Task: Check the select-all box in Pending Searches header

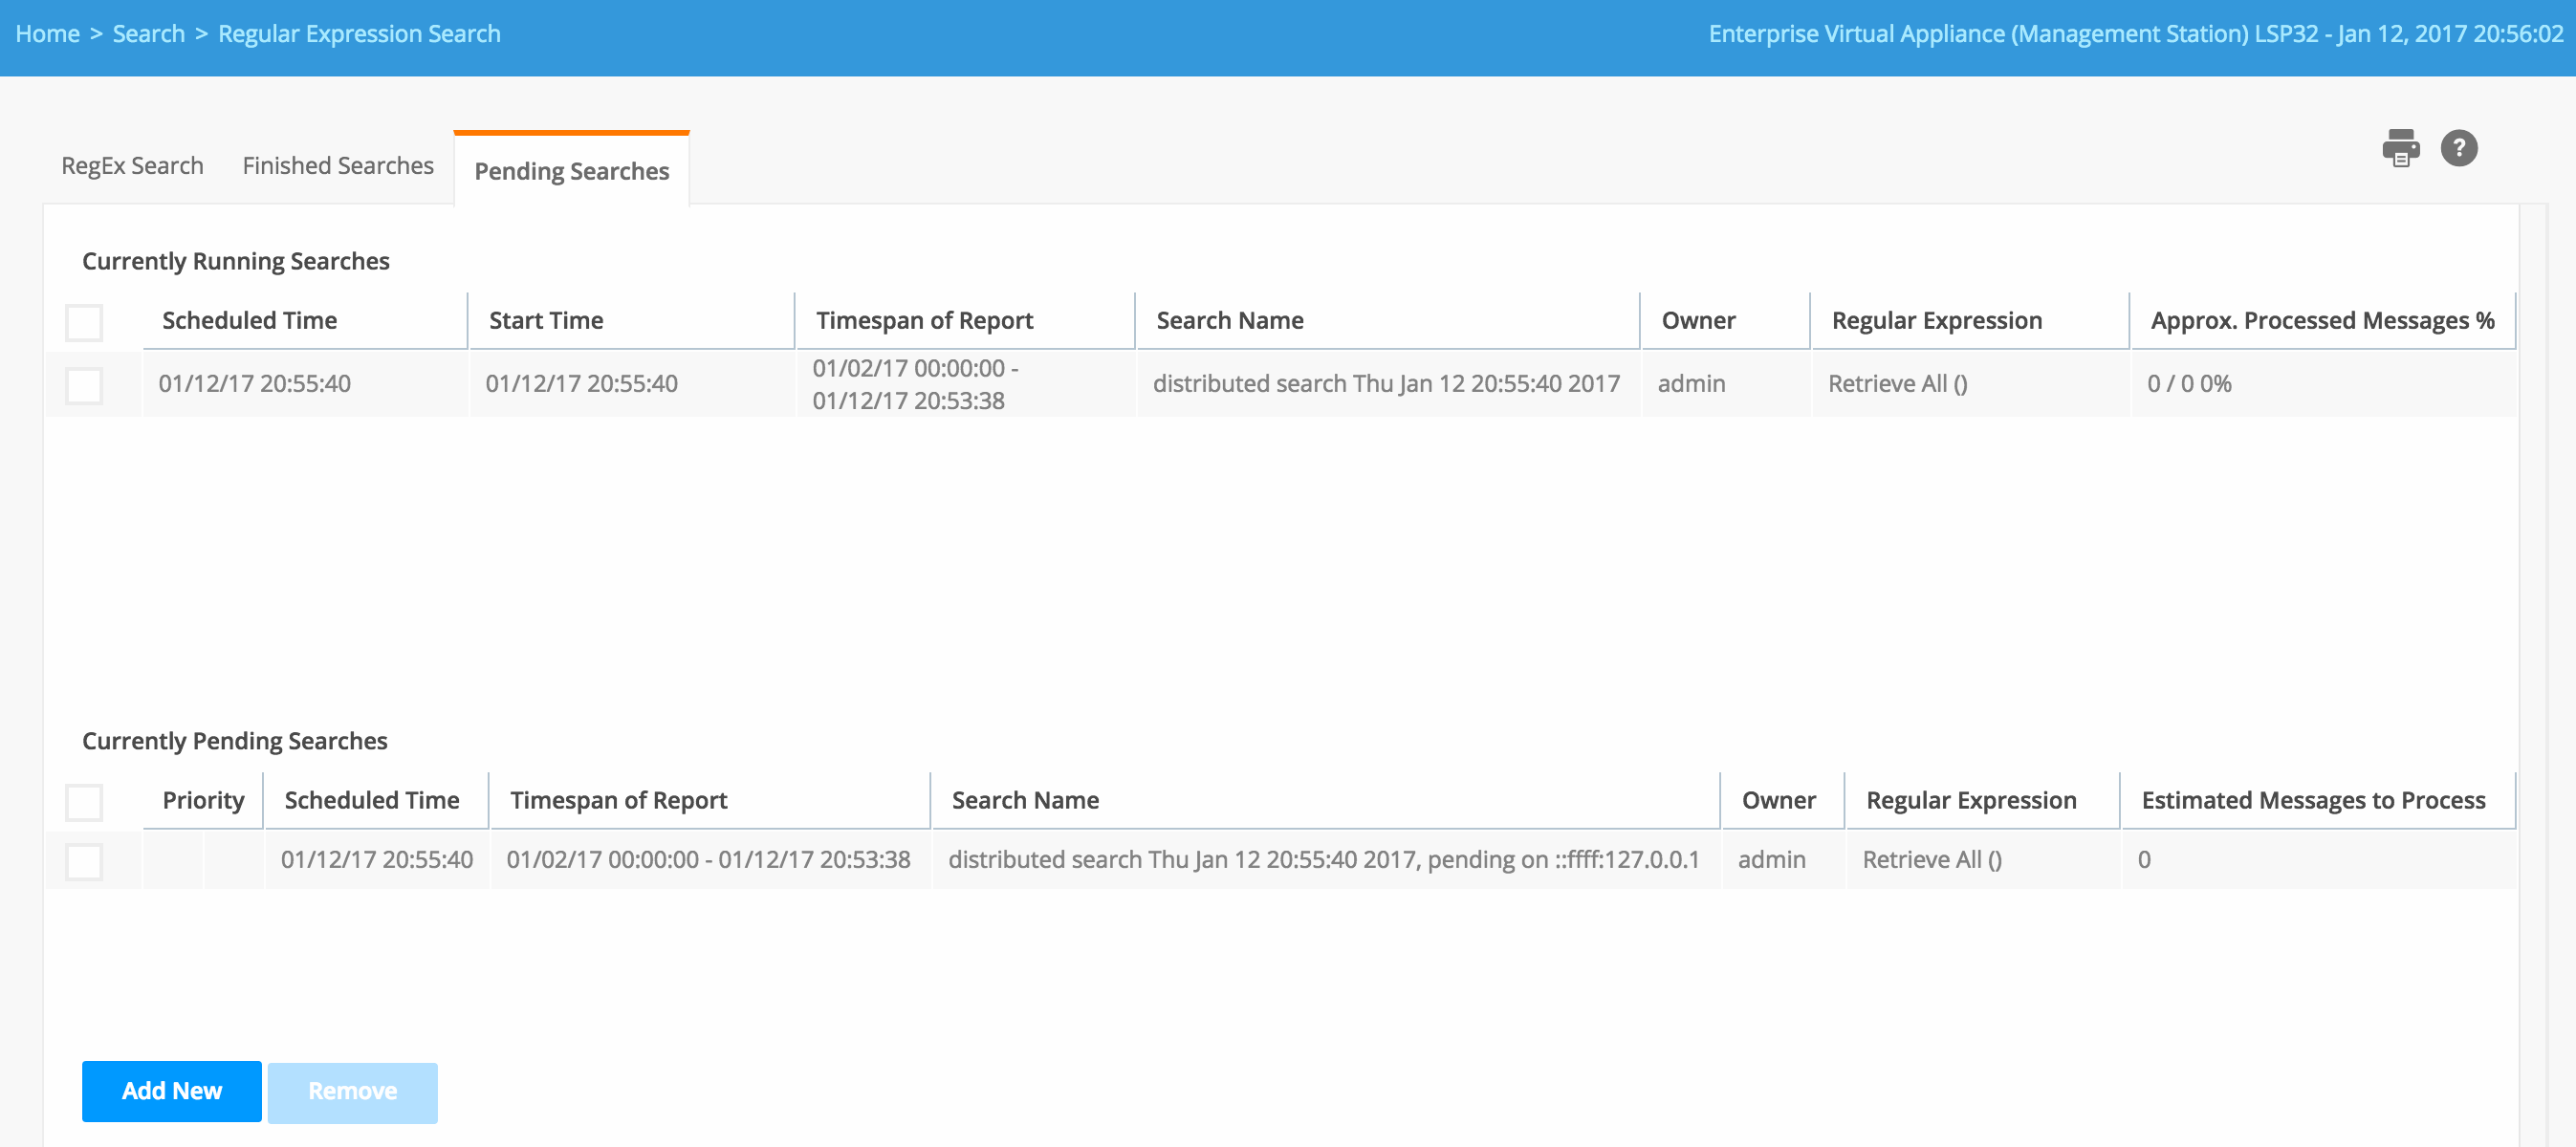Action: coord(84,802)
